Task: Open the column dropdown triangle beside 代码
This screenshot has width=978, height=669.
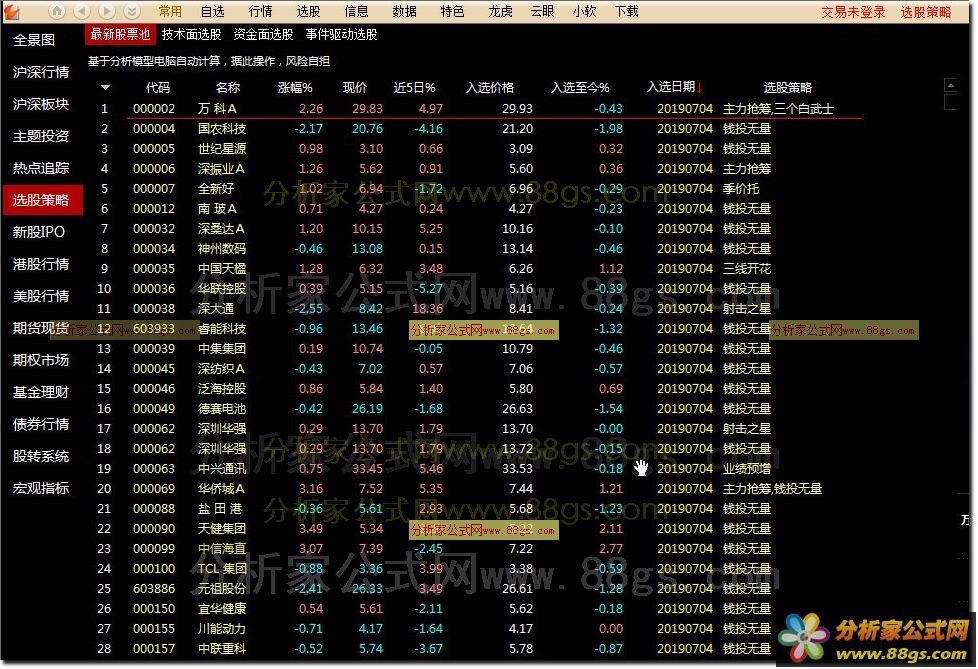Action: point(105,87)
